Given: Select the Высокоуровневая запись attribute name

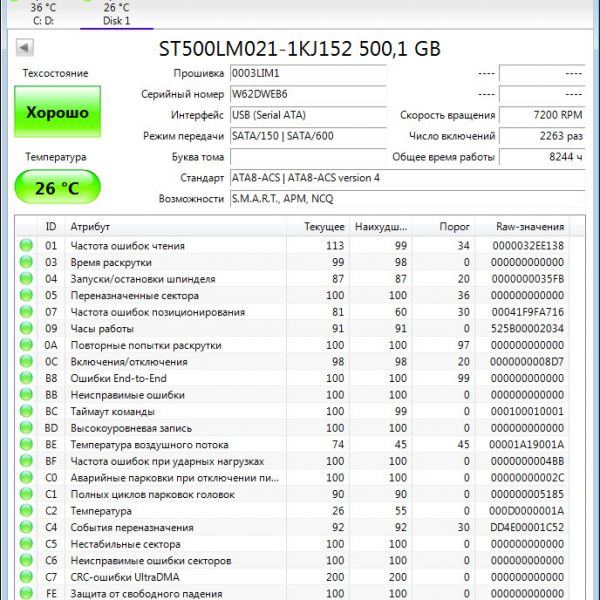Looking at the screenshot, I should [x=131, y=428].
